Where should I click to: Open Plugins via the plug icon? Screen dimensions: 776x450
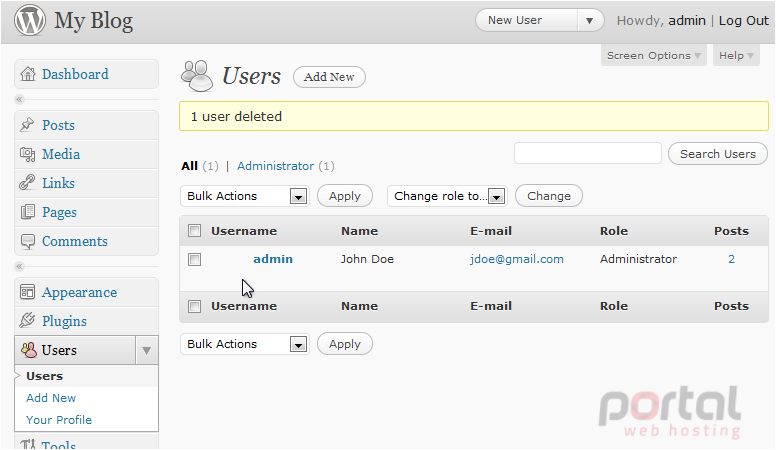tap(27, 321)
